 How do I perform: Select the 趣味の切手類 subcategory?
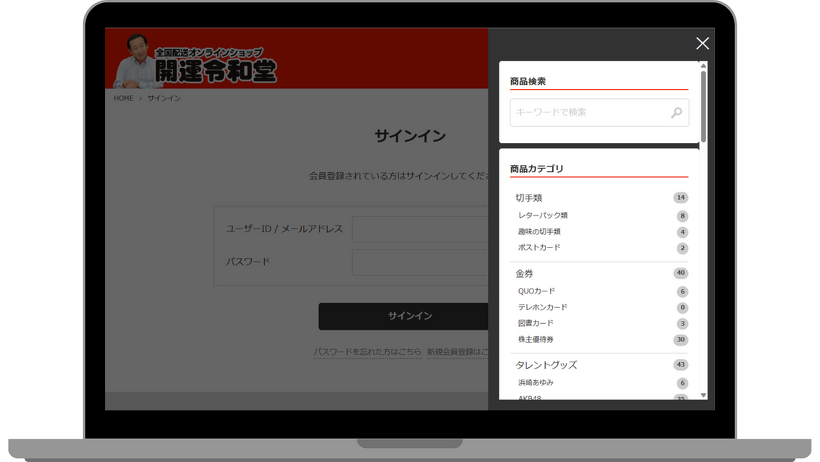pyautogui.click(x=539, y=231)
